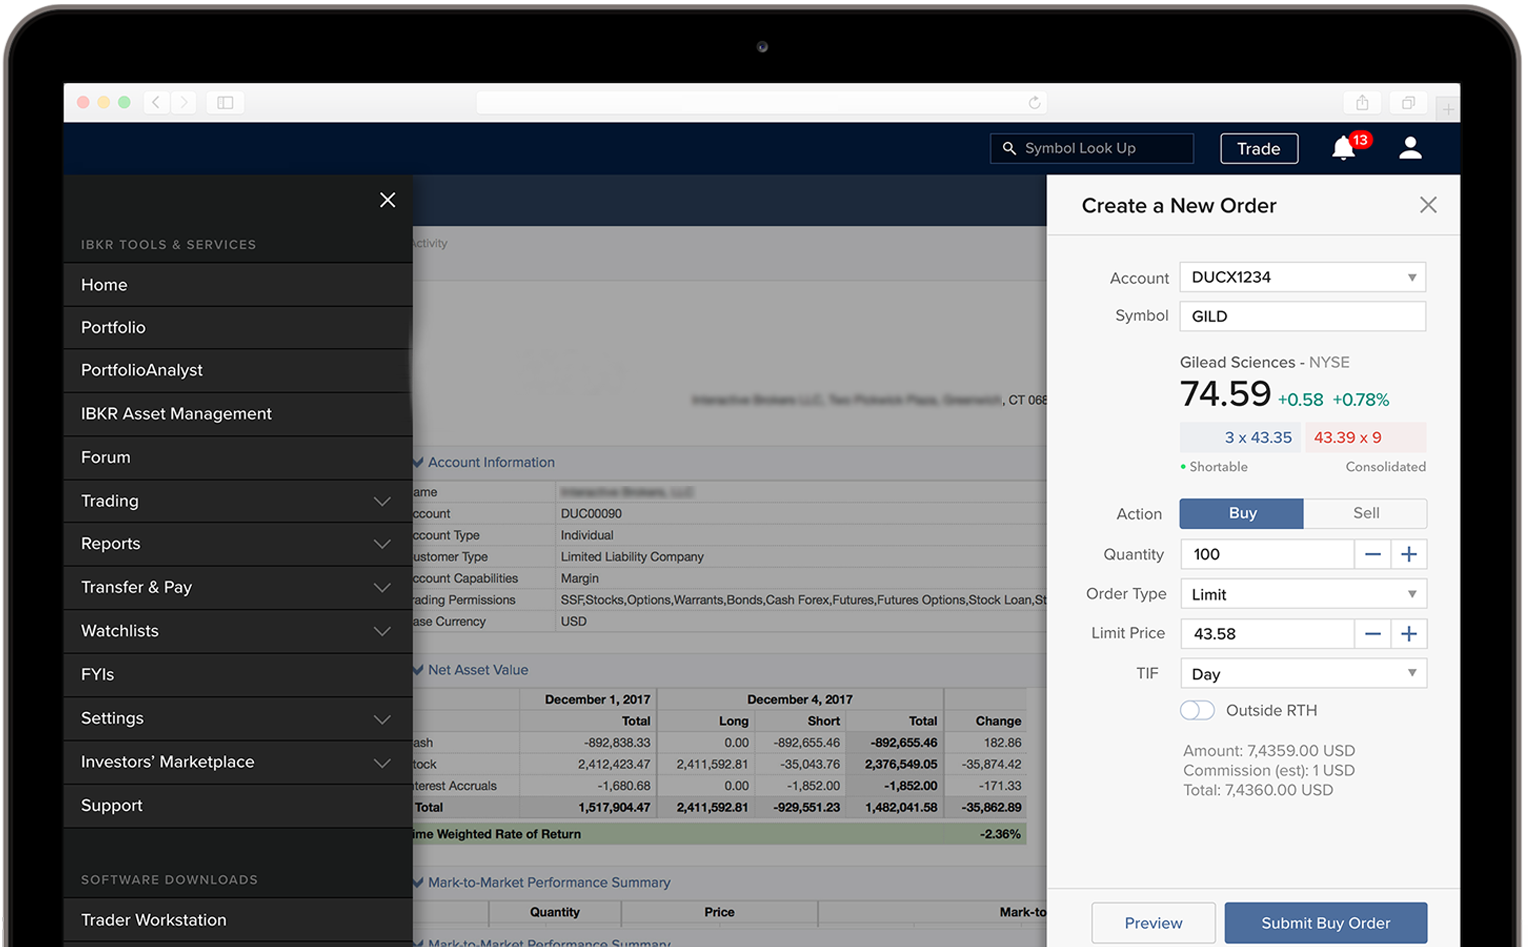Click the browser share icon

(1362, 102)
